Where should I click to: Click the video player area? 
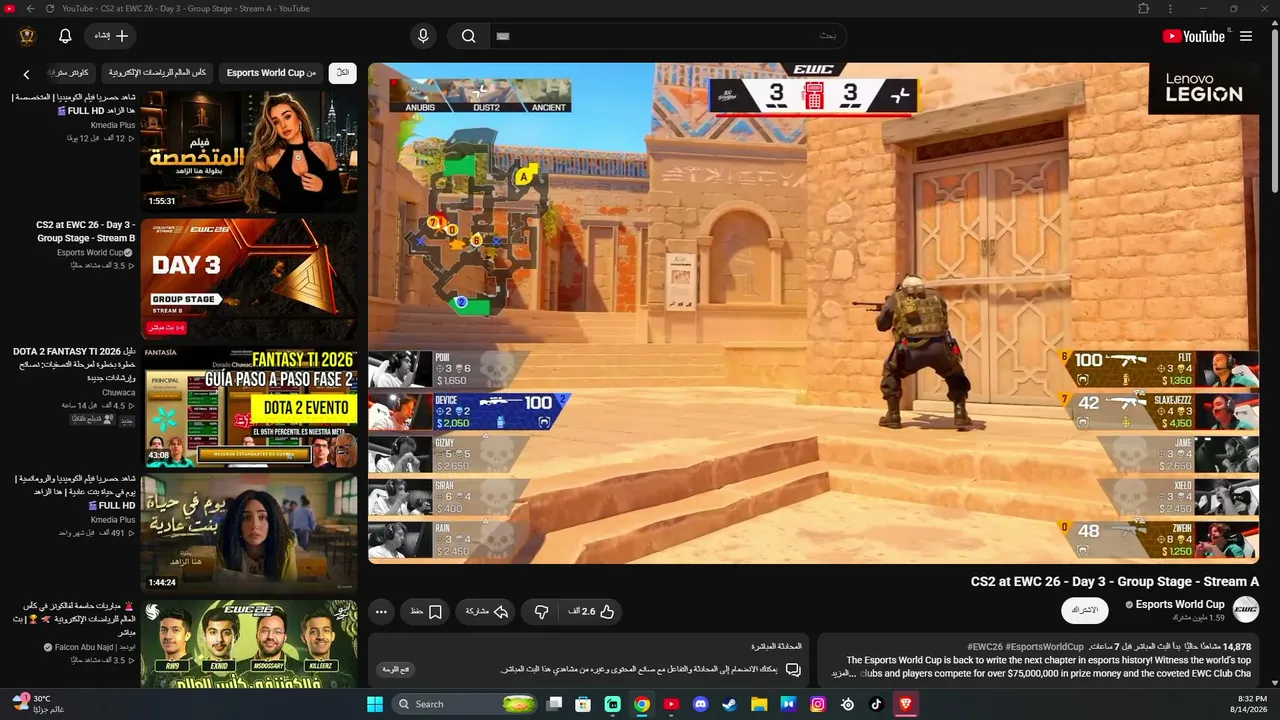point(813,313)
